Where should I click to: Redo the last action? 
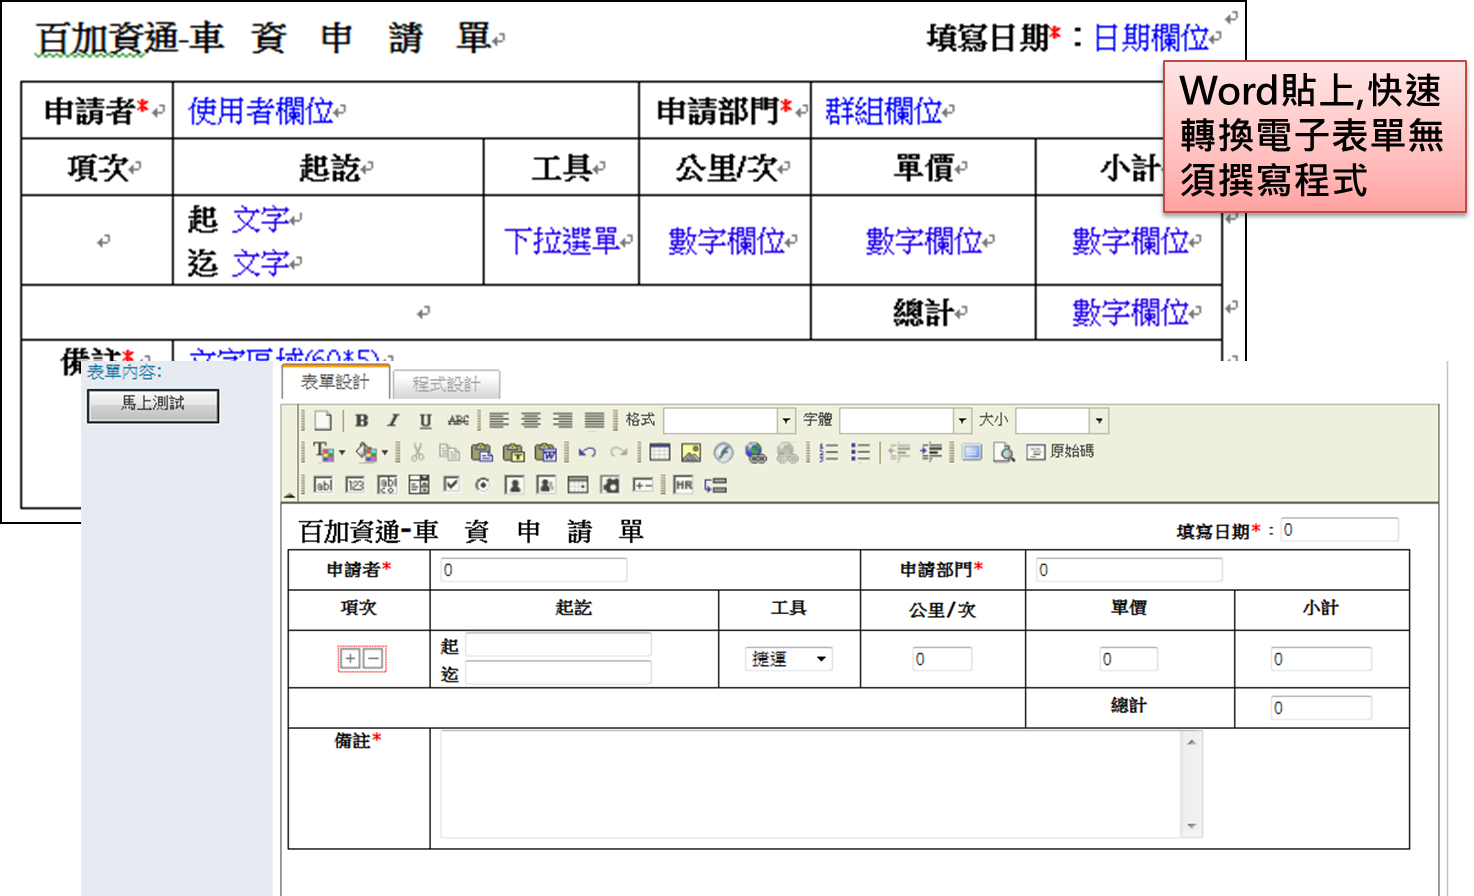(619, 453)
